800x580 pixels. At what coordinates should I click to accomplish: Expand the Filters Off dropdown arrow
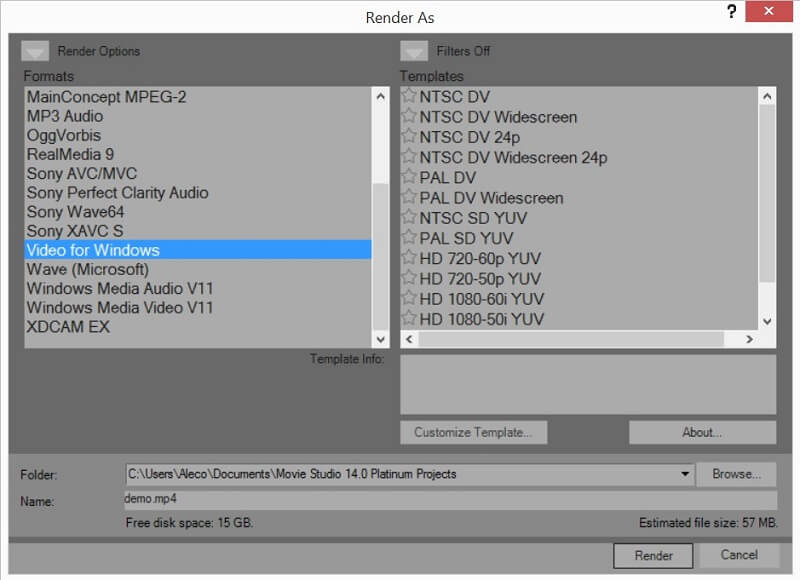pos(414,51)
